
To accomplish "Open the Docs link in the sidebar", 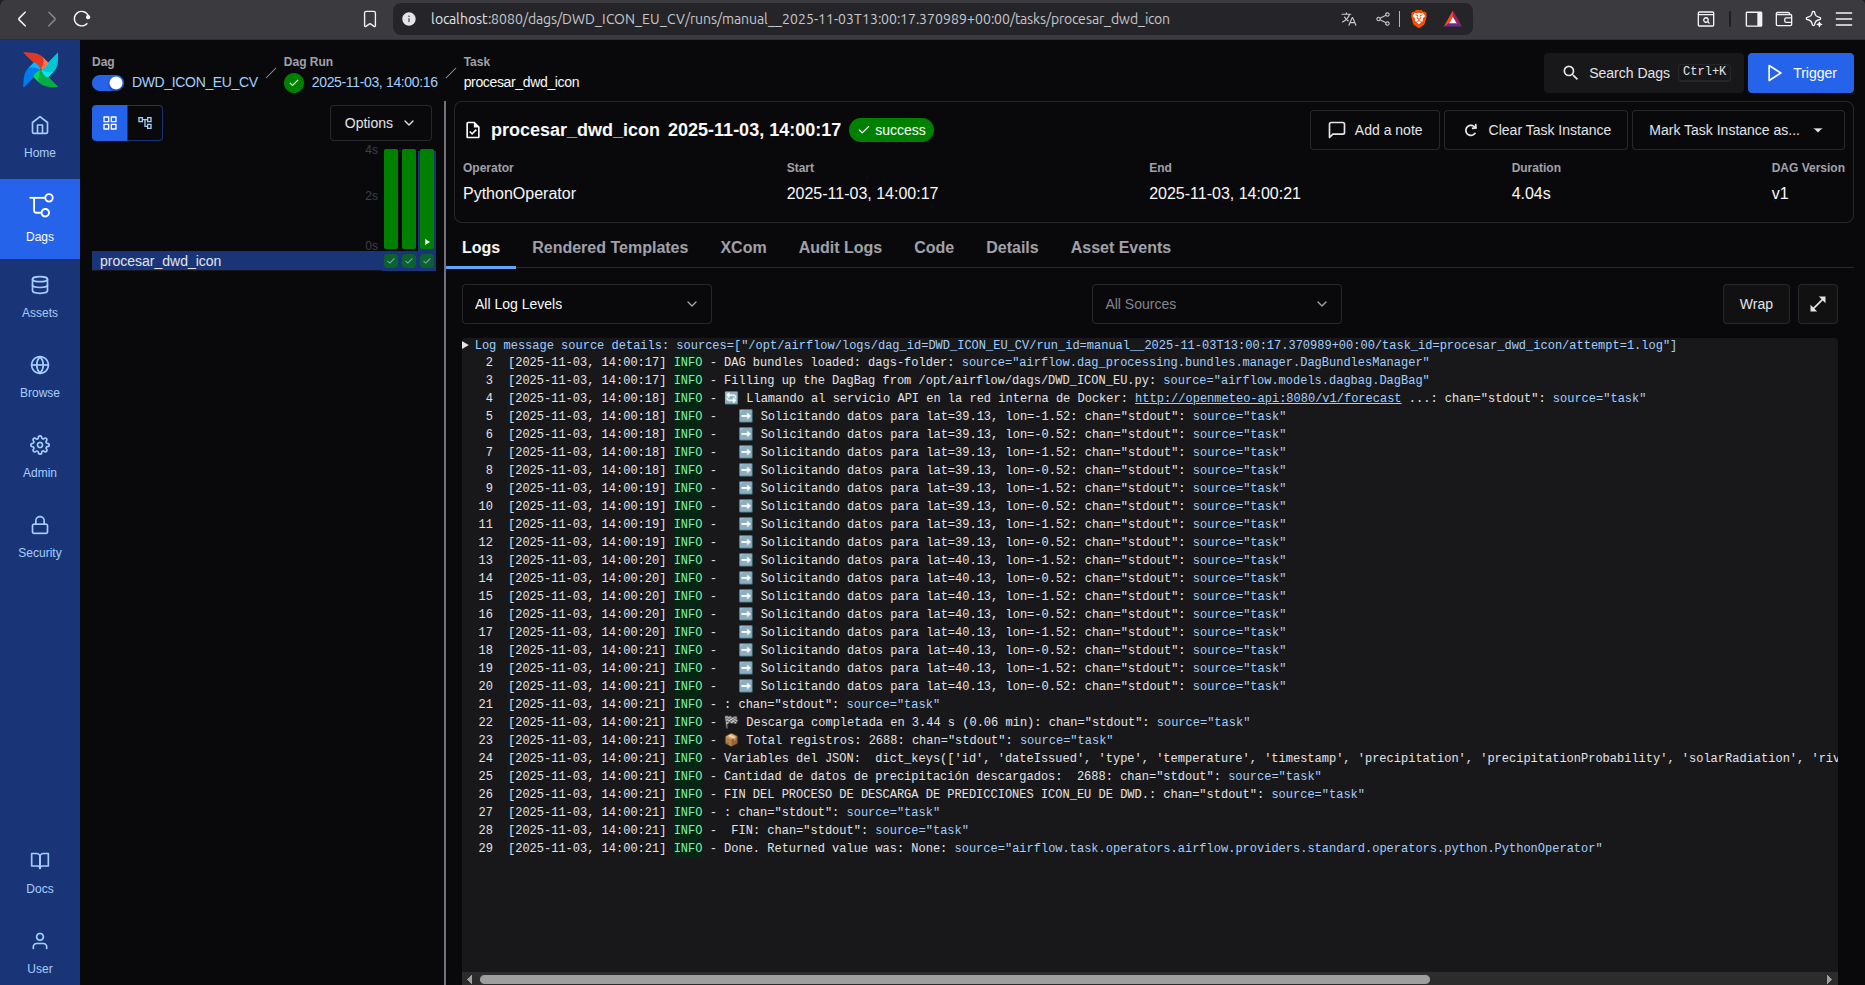I will [x=40, y=873].
